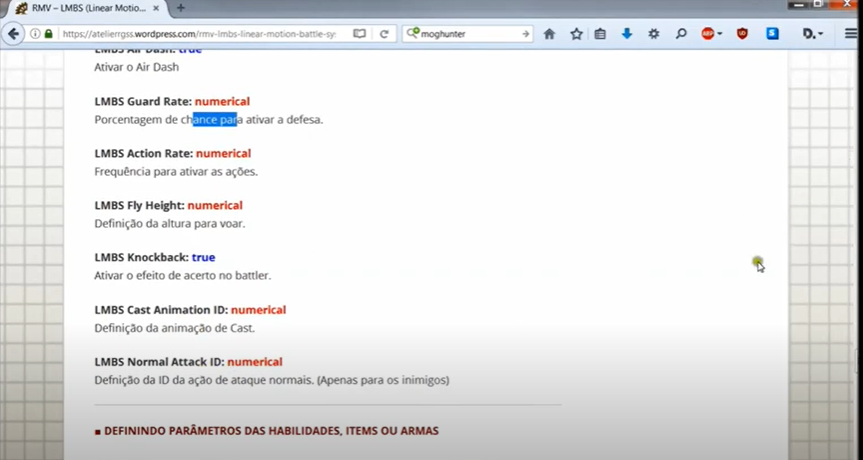This screenshot has width=863, height=460.
Task: Click heading "DEFININDO PARÂMETROS DAS HABILIDADES, ITEMS OU ARMAS"
Action: tap(271, 431)
